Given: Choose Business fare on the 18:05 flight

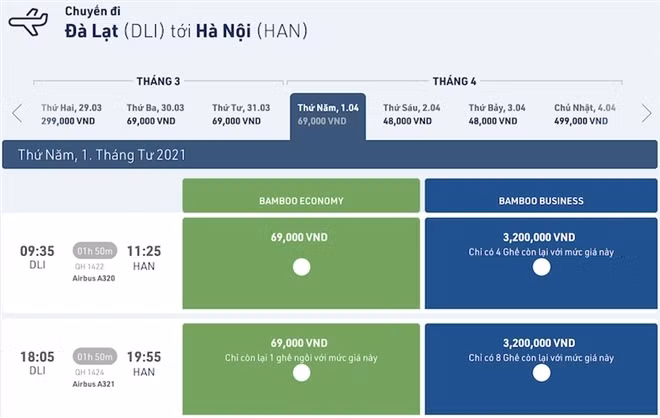Looking at the screenshot, I should click(x=541, y=373).
